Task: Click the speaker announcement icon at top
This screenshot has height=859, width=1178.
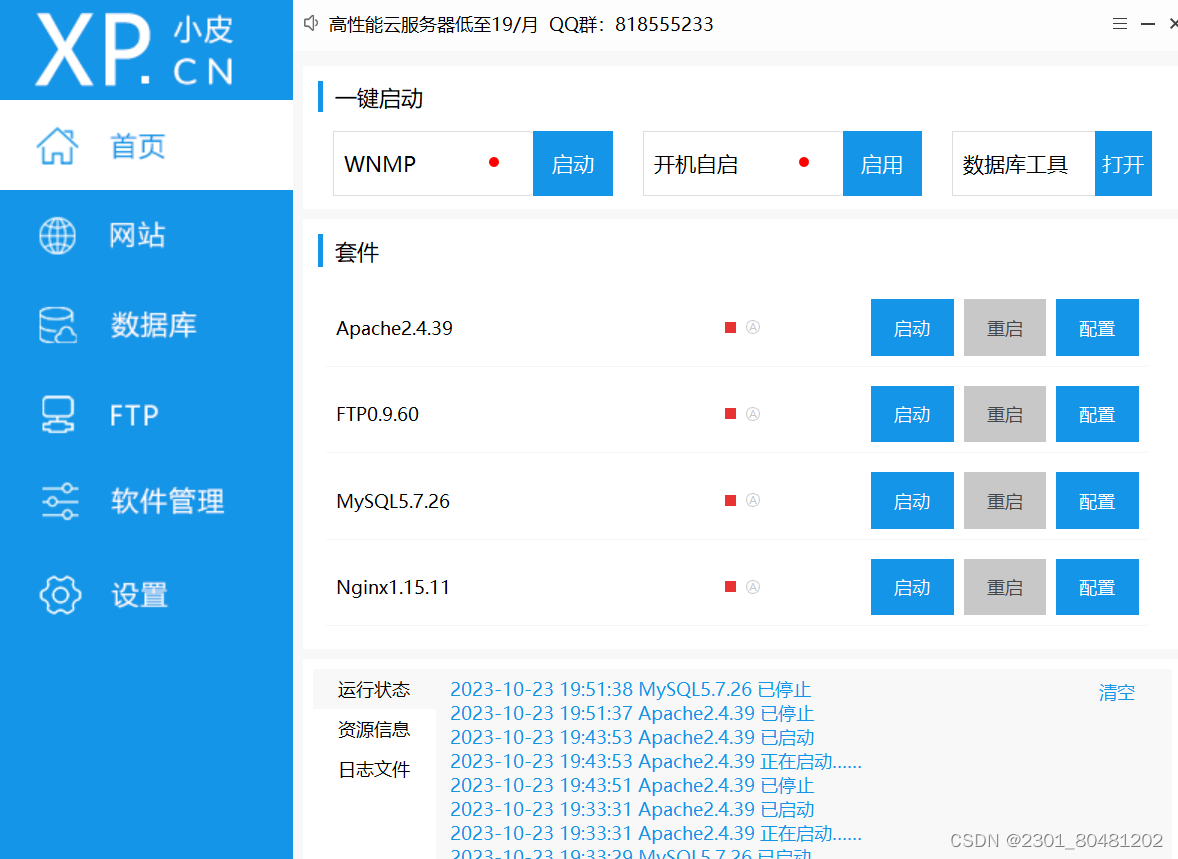Action: click(311, 23)
